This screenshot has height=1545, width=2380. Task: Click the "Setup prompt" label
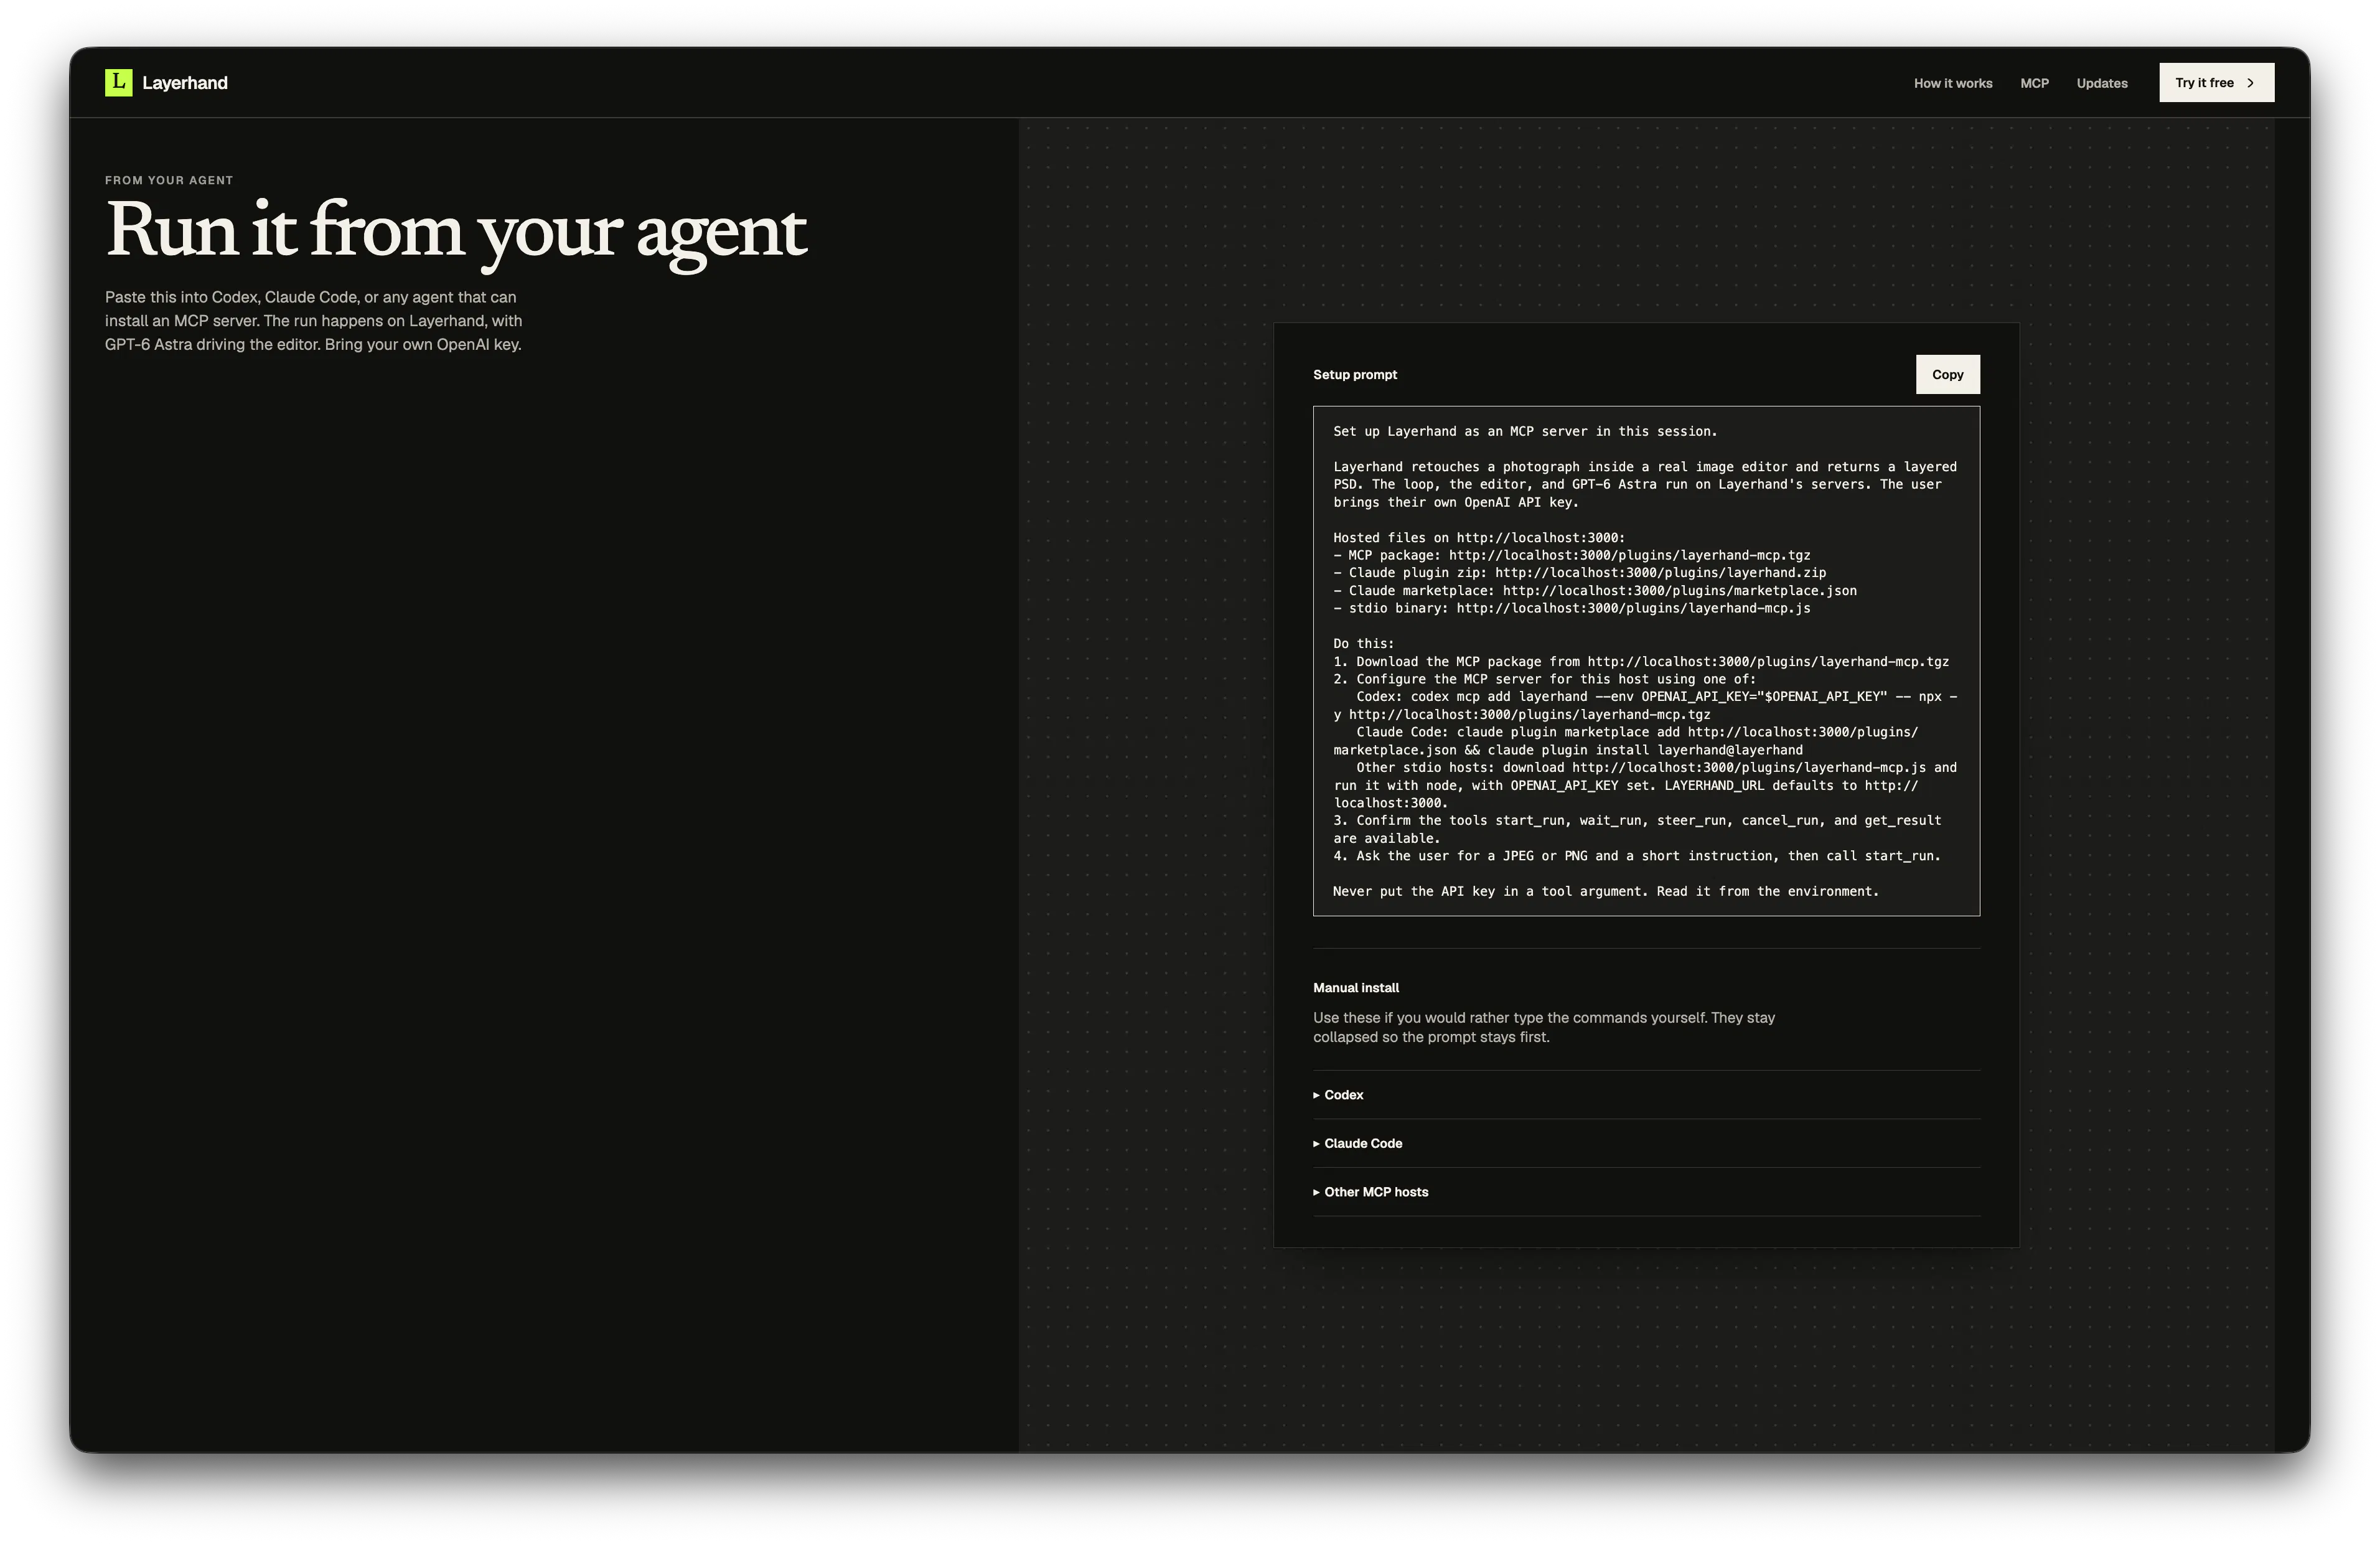[x=1355, y=375]
